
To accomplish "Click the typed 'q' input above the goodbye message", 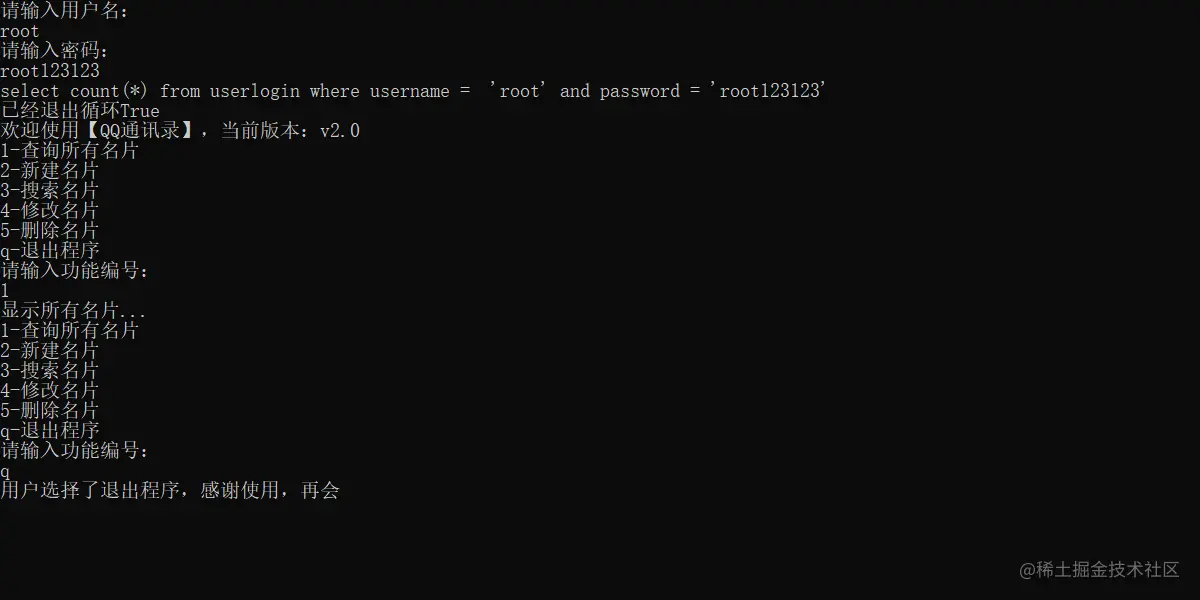I will coord(5,471).
